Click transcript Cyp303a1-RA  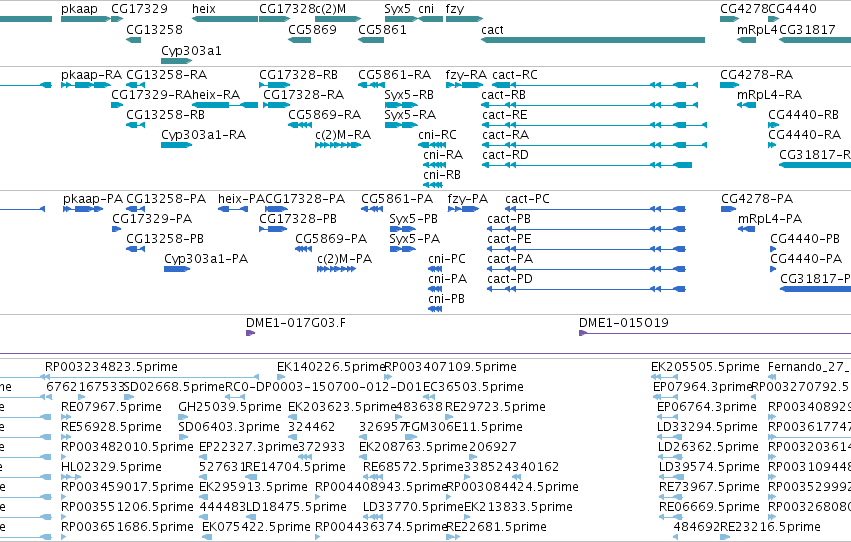click(204, 135)
